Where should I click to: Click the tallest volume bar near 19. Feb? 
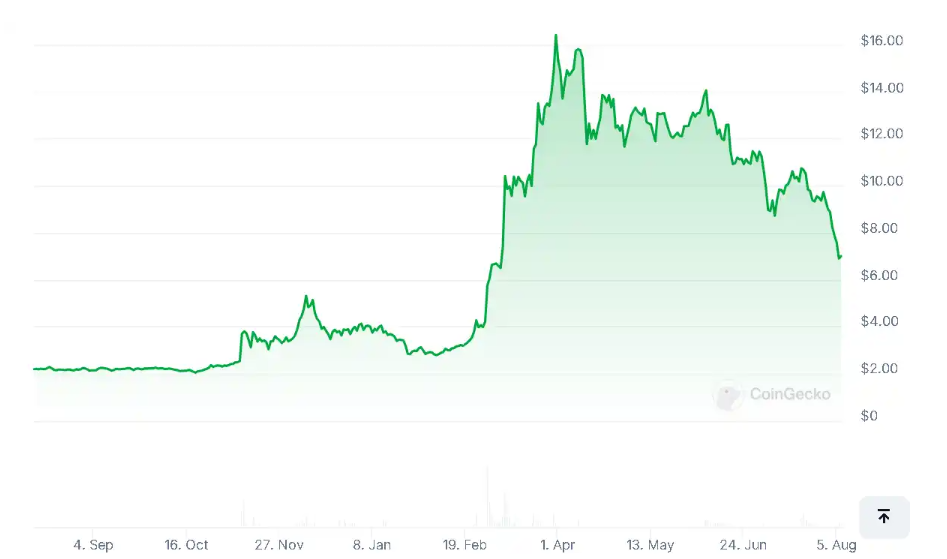pos(488,496)
